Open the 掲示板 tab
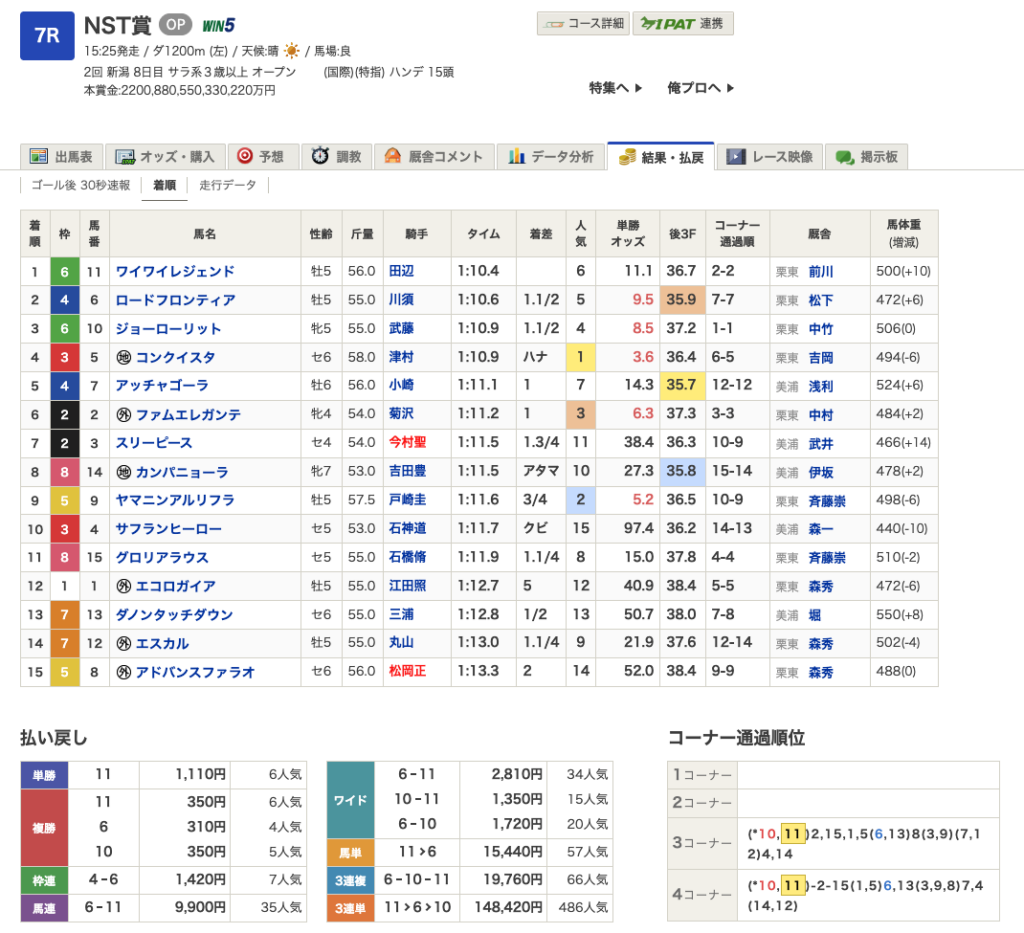This screenshot has height=933, width=1024. (866, 157)
